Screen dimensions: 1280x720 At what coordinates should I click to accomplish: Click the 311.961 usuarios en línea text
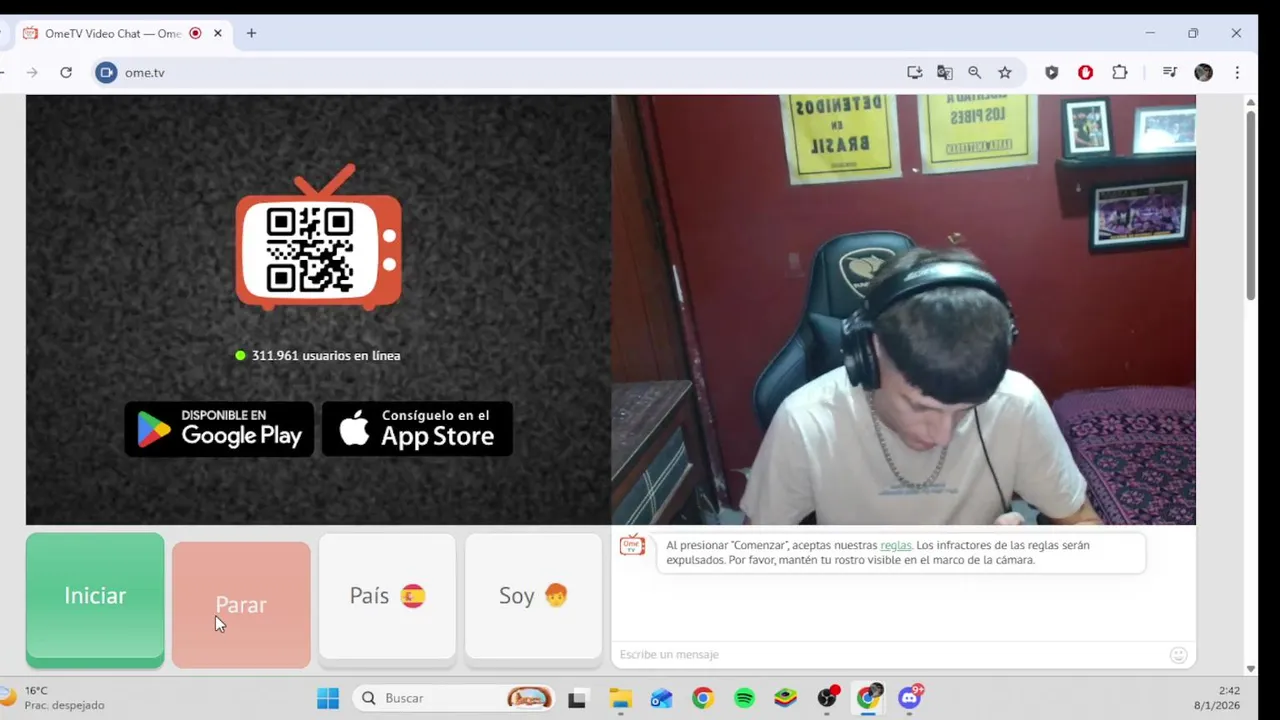pos(326,355)
